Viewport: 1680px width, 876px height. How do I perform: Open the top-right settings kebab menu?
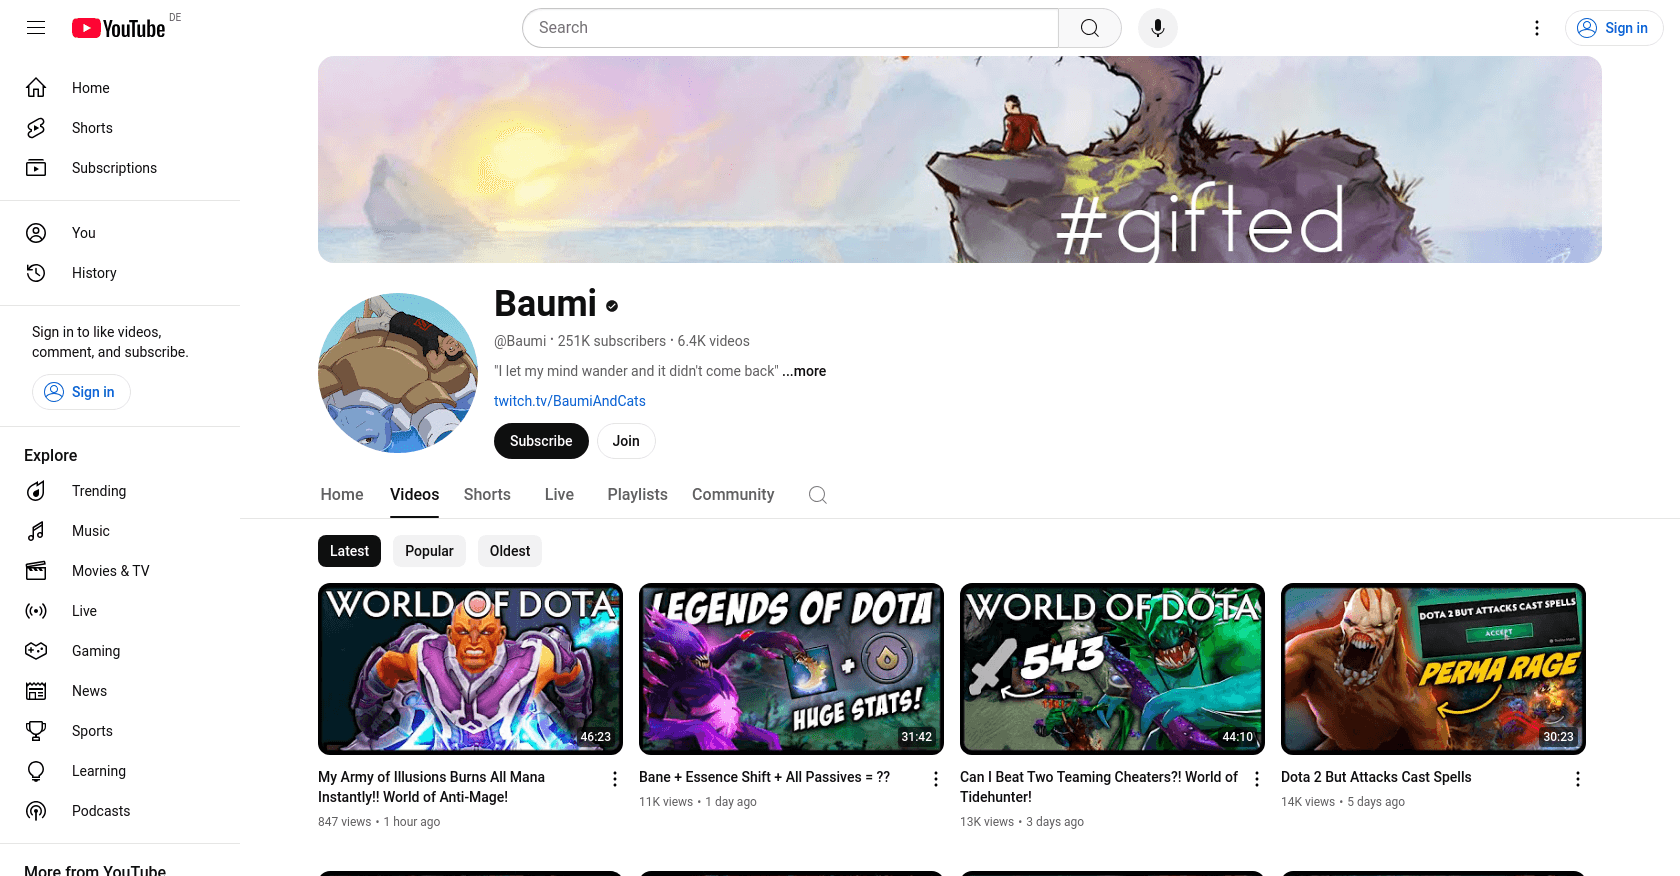pyautogui.click(x=1537, y=28)
